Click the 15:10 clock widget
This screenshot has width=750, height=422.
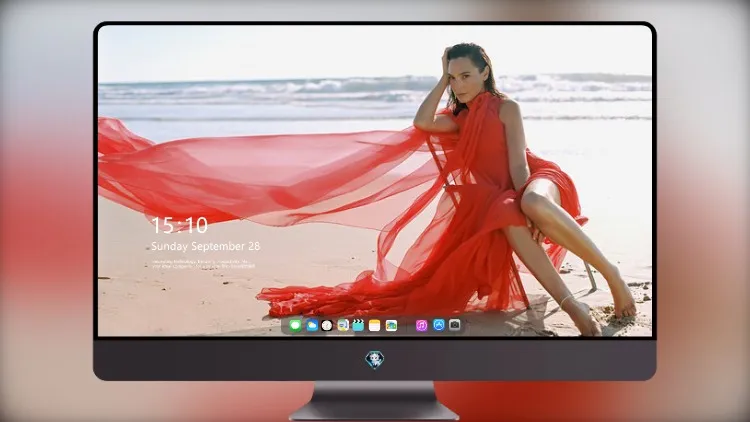(180, 225)
